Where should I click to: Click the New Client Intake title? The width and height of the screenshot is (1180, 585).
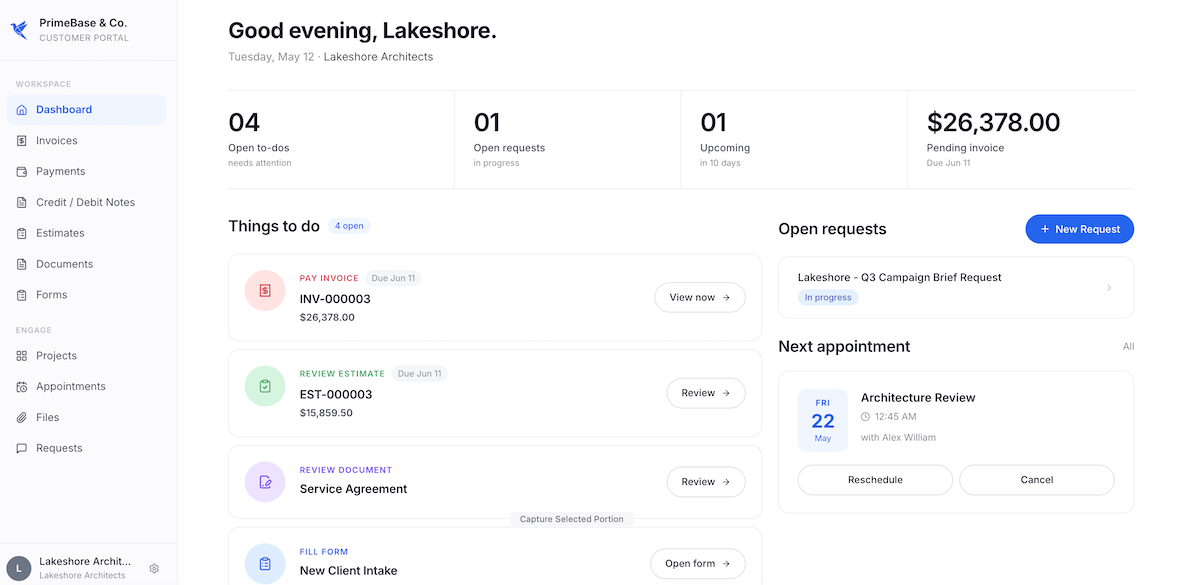coord(348,571)
